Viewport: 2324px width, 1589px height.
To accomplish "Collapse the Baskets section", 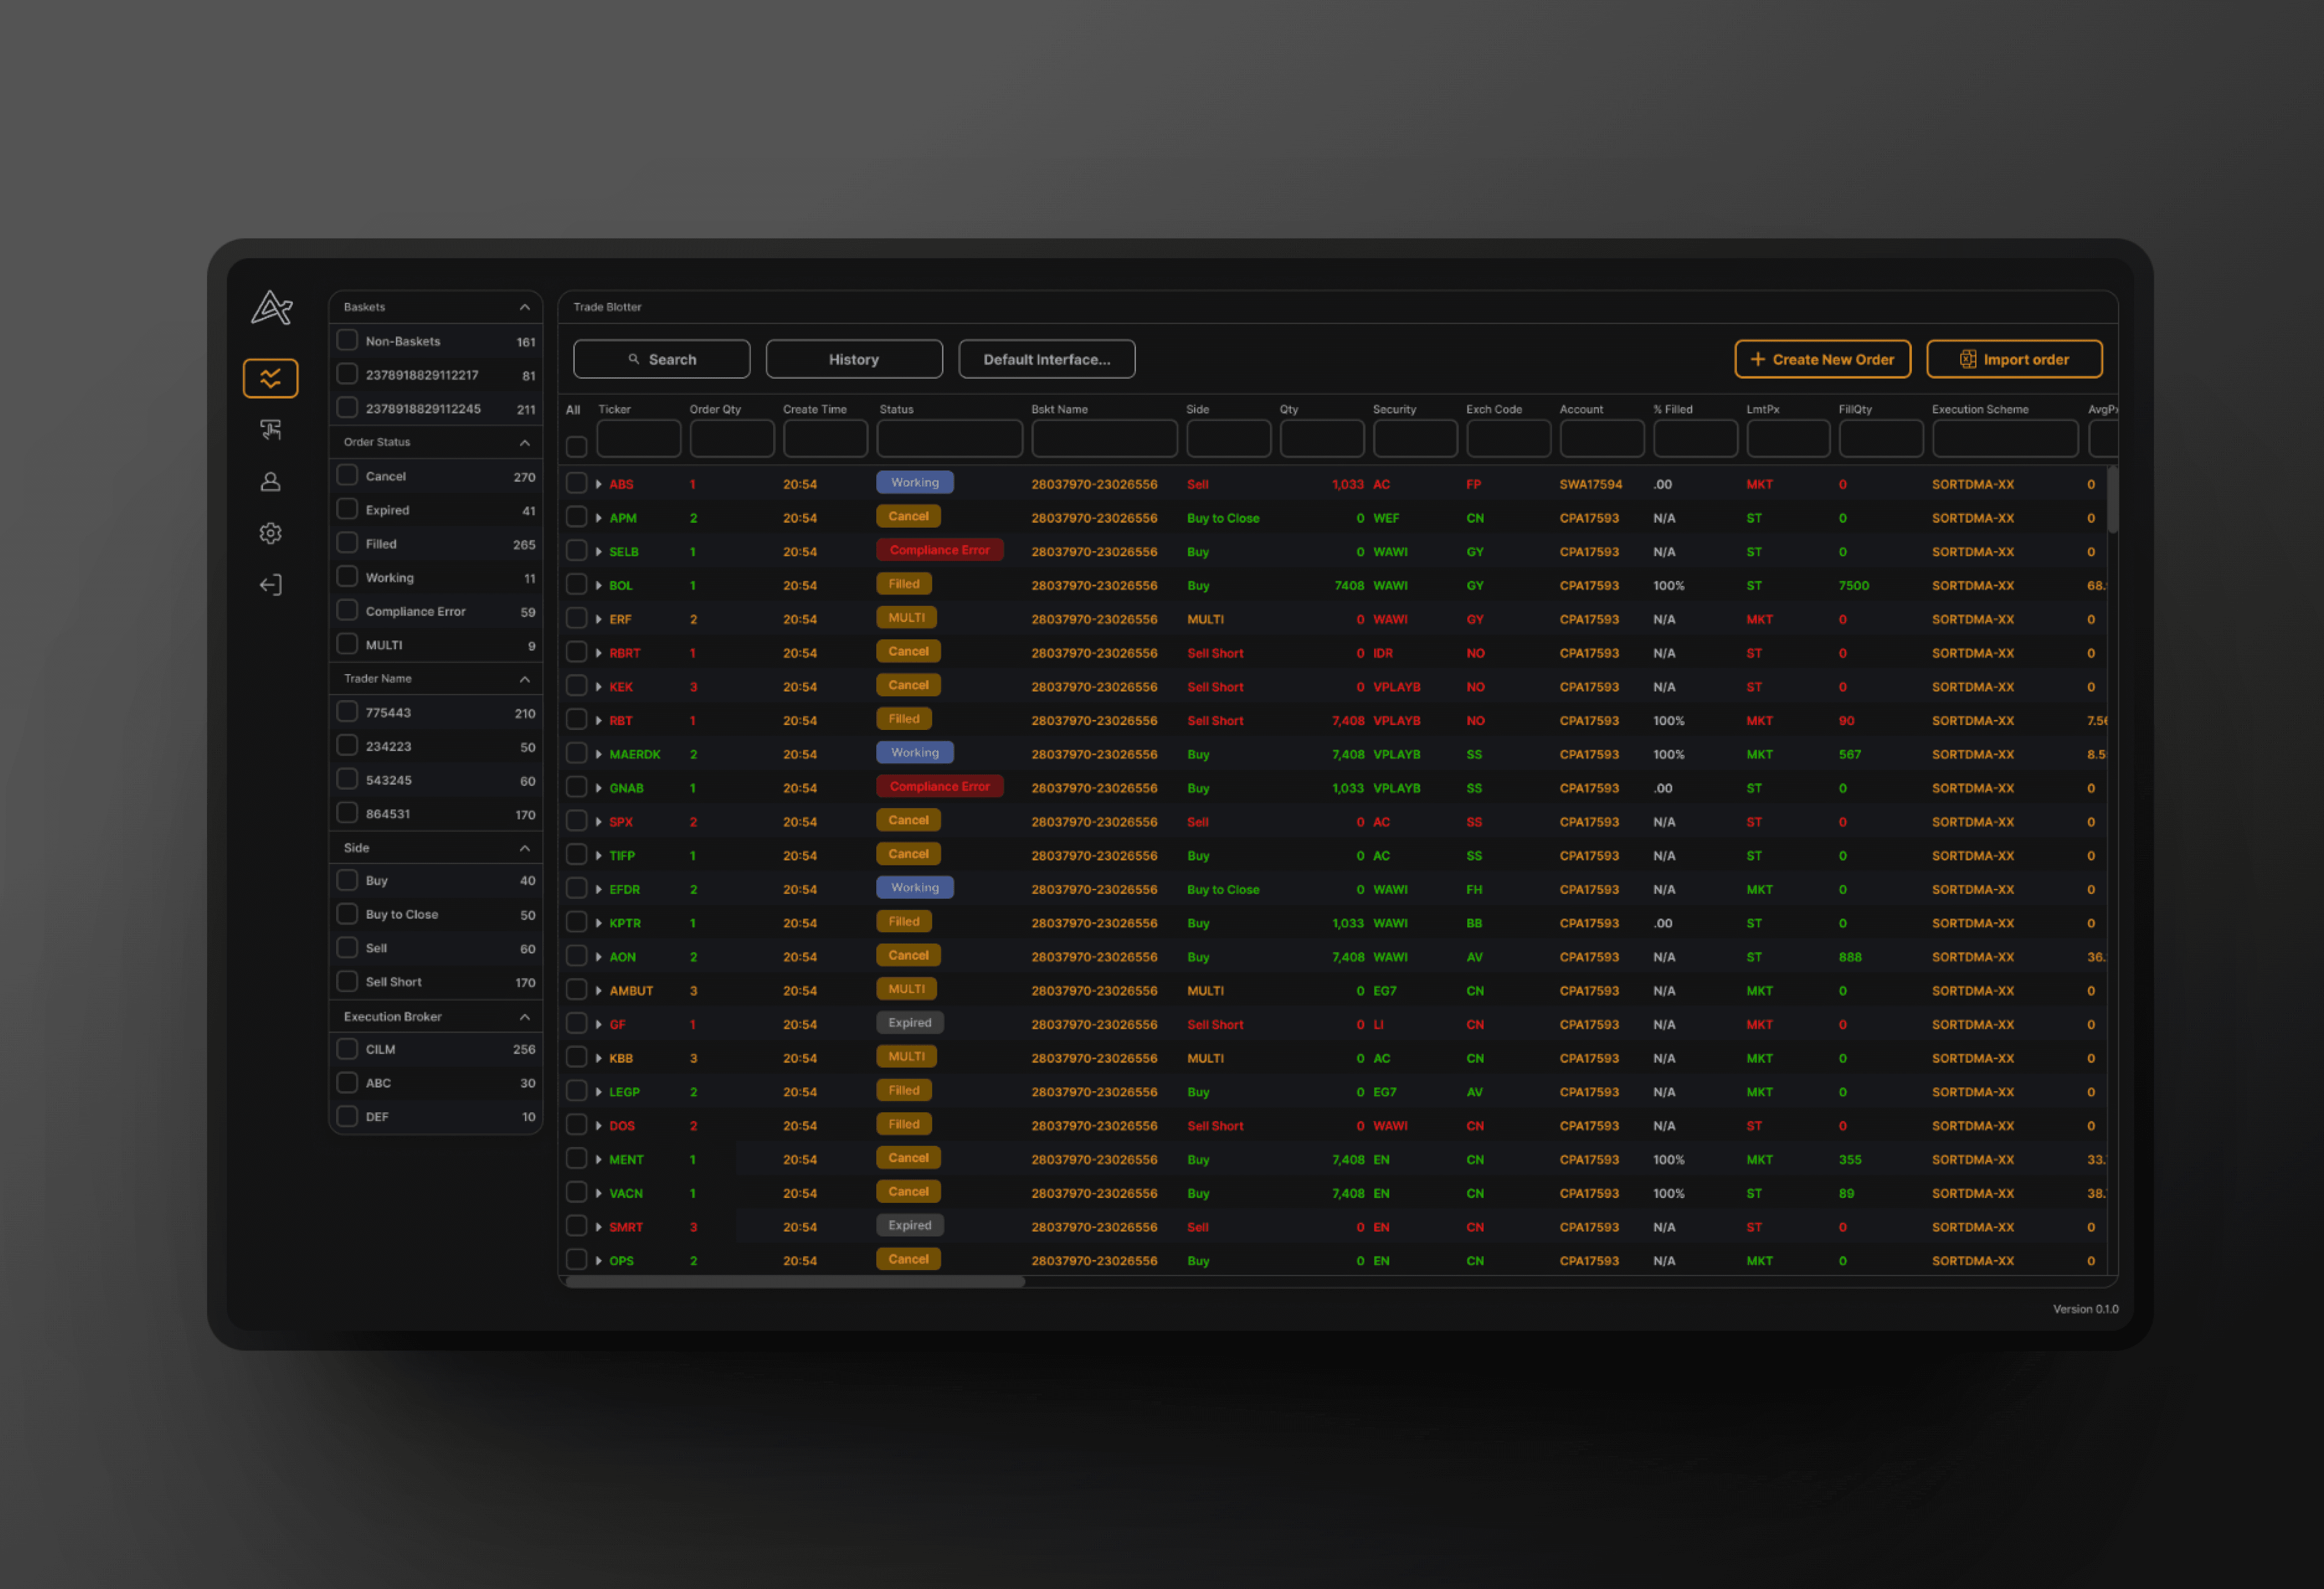I will 524,307.
